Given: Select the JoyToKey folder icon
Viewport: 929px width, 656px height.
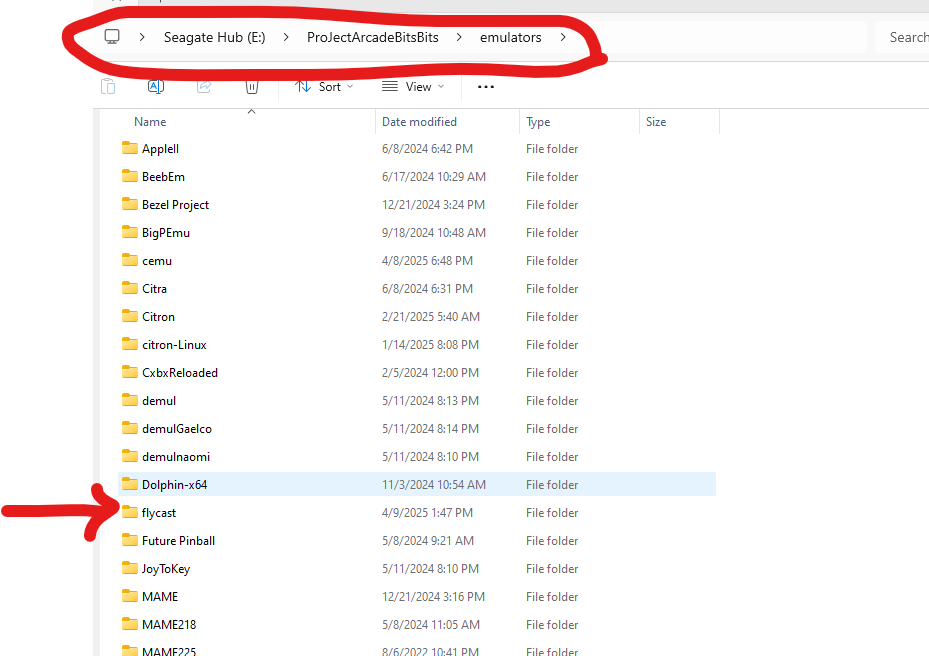Looking at the screenshot, I should [x=130, y=567].
